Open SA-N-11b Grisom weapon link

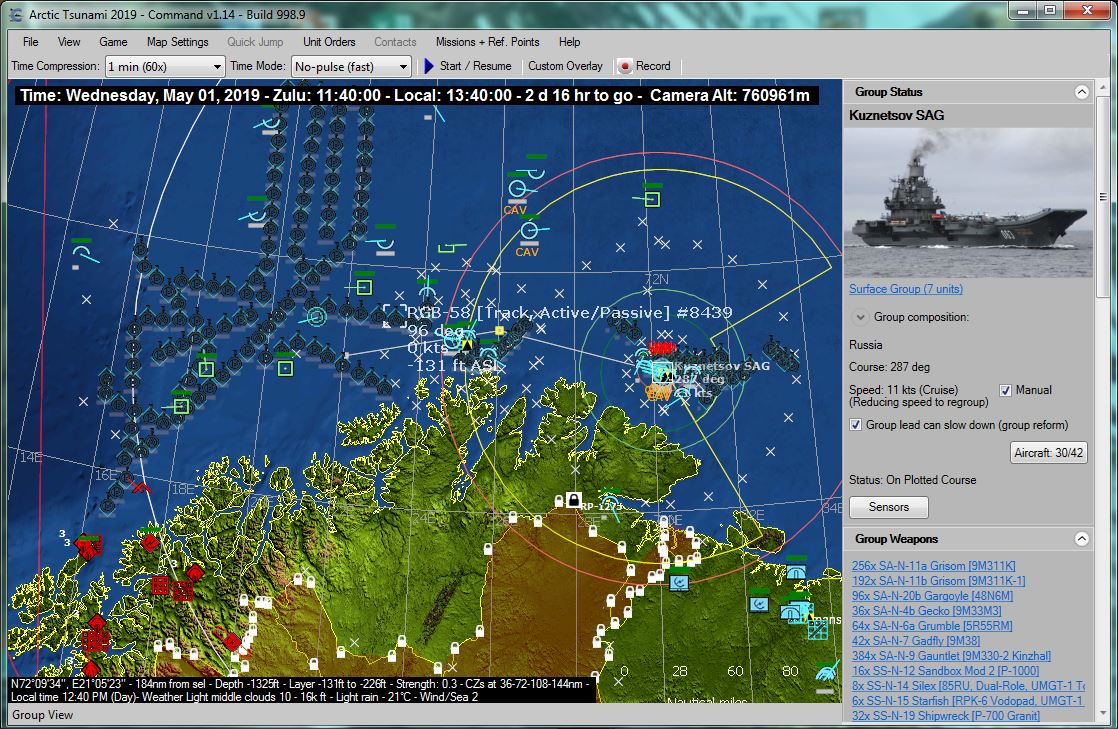[x=938, y=581]
